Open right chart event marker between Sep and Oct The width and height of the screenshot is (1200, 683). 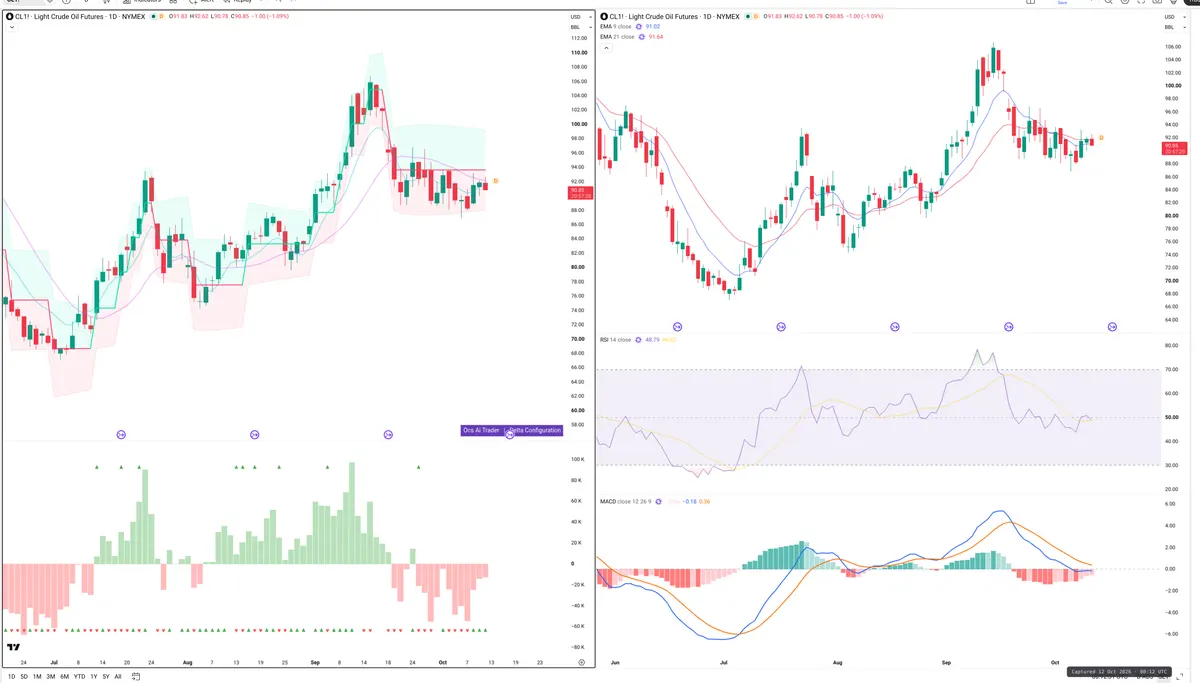1009,326
